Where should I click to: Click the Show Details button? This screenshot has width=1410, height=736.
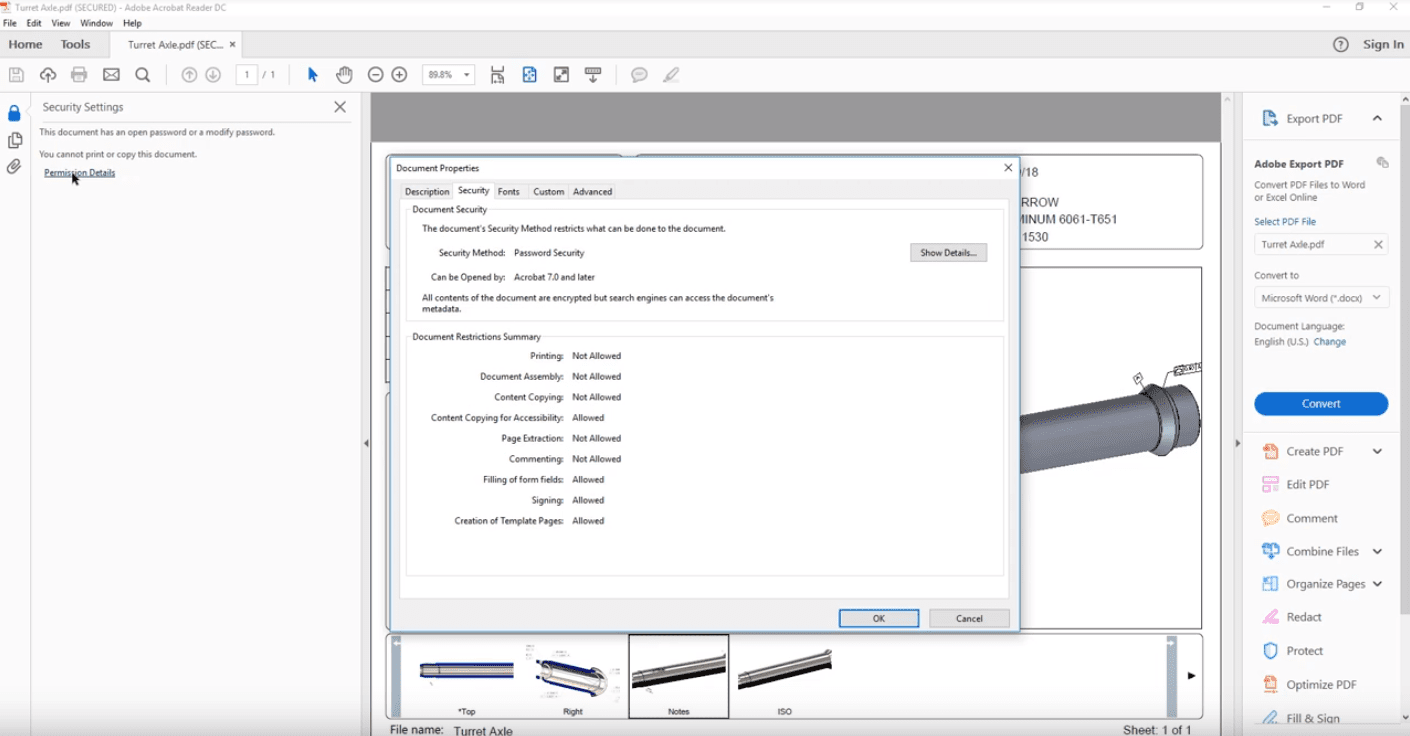948,253
